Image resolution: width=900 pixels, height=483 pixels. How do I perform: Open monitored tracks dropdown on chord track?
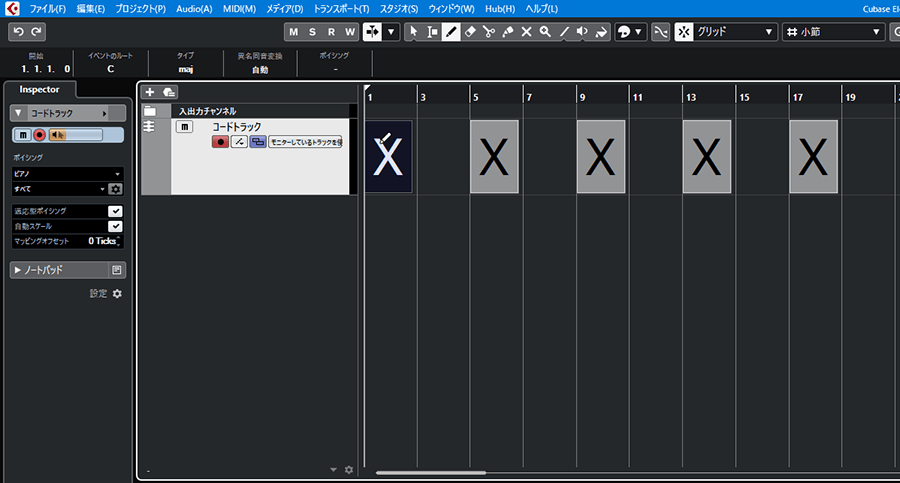coord(305,141)
